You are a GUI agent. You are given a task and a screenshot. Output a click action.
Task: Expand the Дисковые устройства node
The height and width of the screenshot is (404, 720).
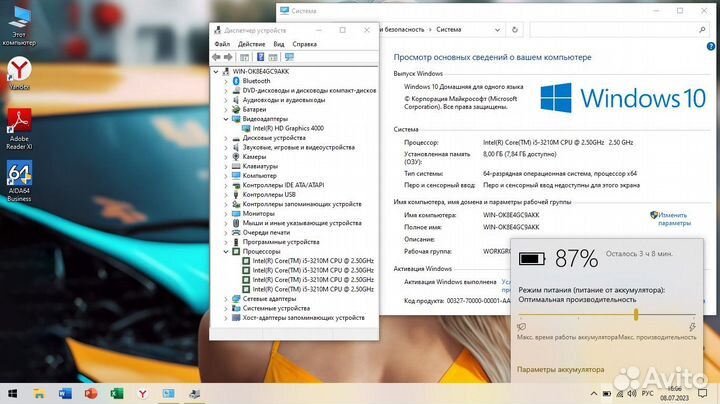225,138
